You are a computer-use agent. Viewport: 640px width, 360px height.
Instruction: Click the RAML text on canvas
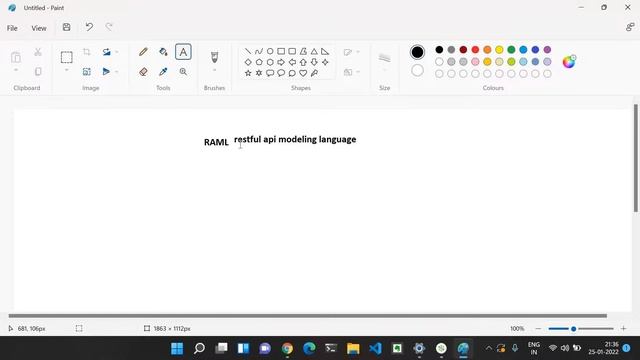(x=216, y=142)
